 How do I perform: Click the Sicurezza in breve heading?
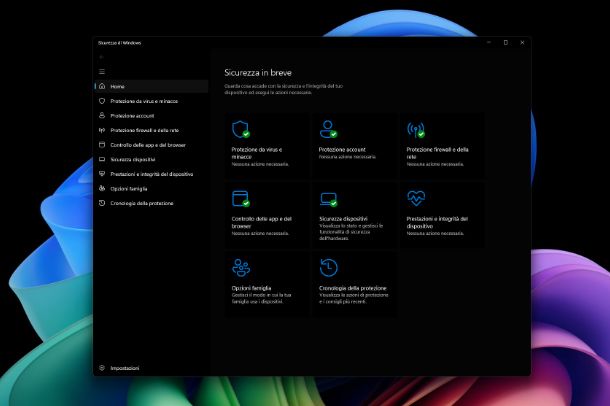pyautogui.click(x=258, y=73)
